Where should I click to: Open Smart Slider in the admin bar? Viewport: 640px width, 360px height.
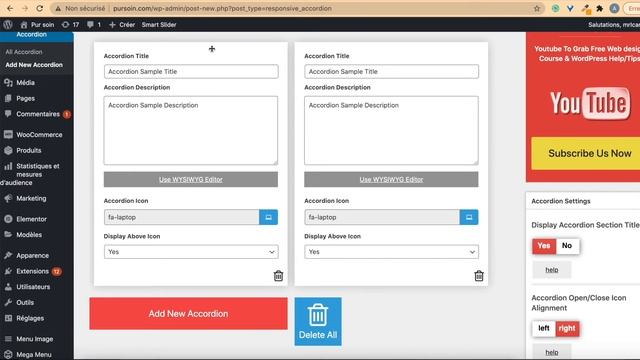(159, 24)
